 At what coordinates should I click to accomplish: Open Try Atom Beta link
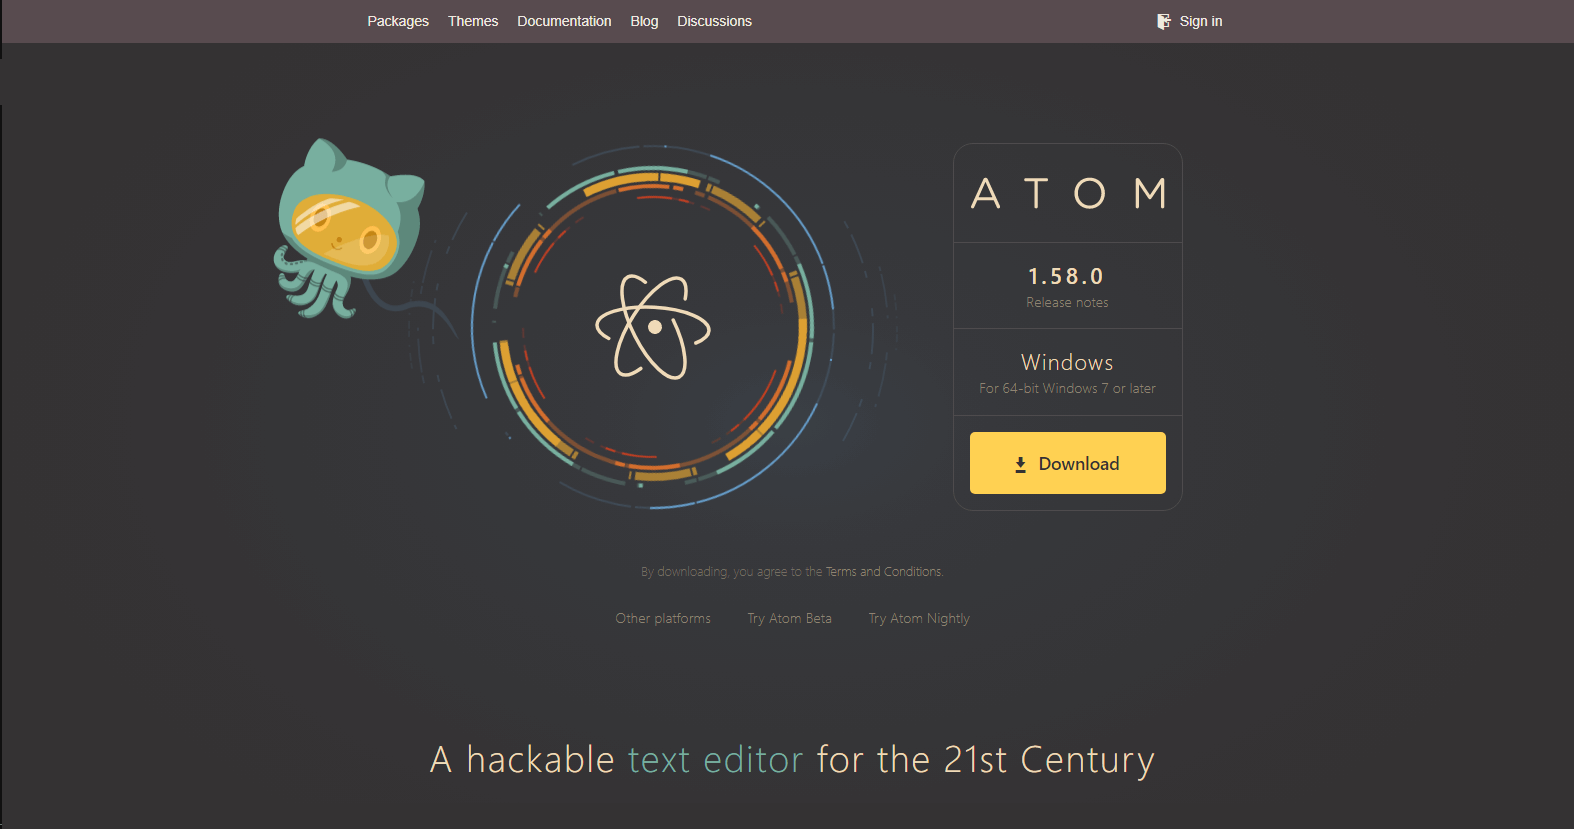[789, 618]
